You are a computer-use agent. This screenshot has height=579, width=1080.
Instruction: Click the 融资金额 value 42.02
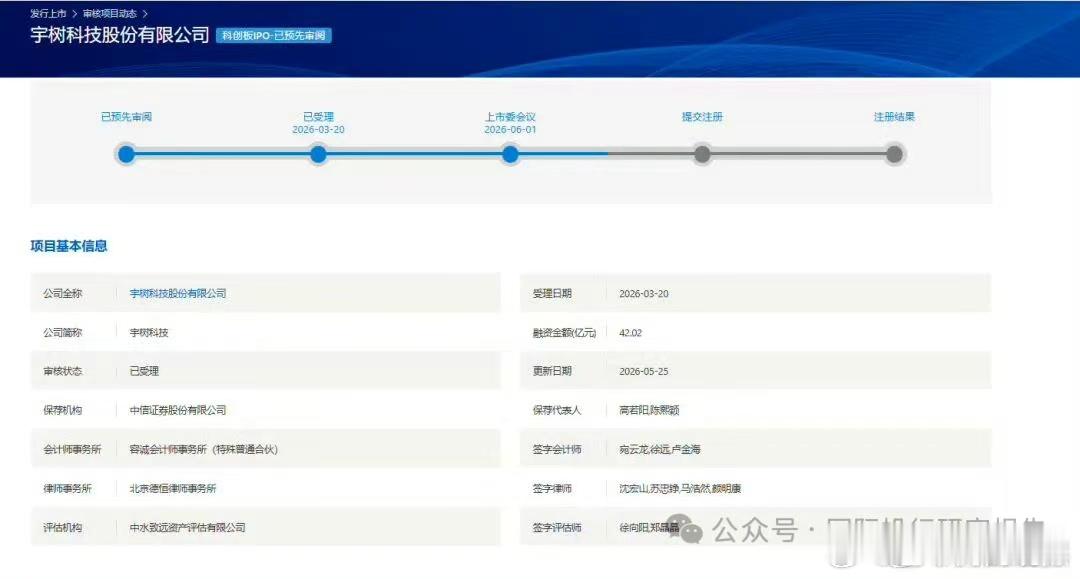pyautogui.click(x=630, y=333)
